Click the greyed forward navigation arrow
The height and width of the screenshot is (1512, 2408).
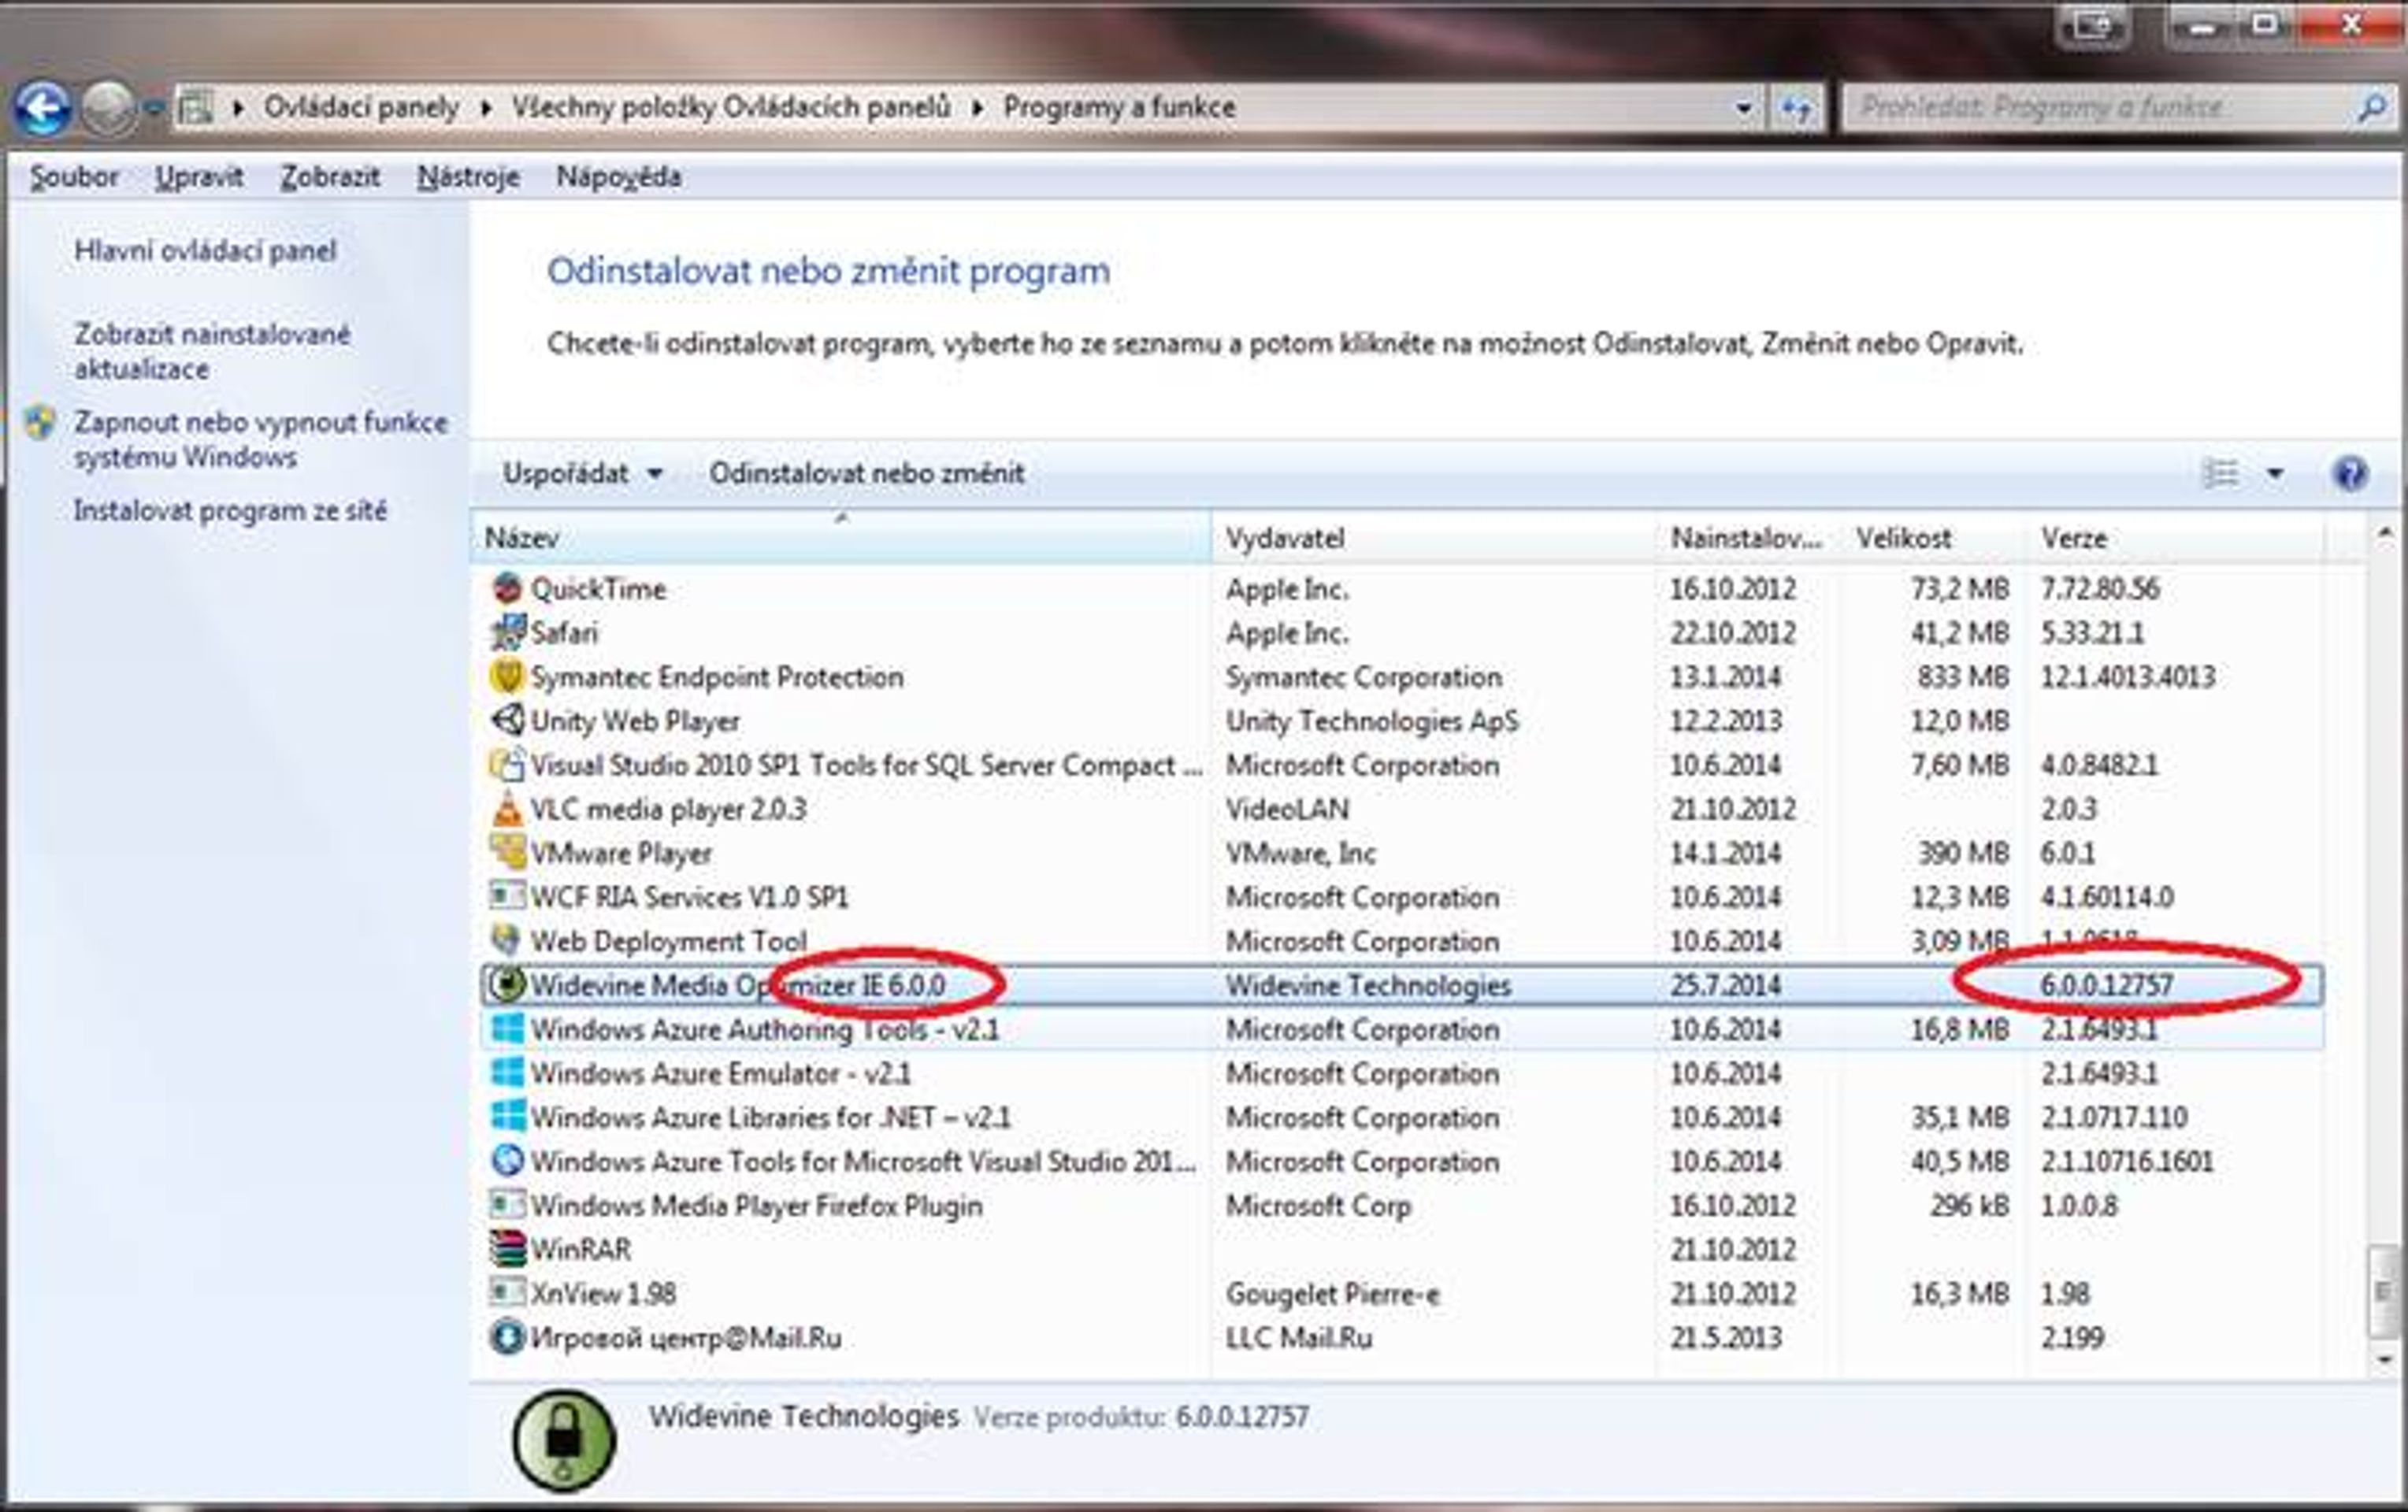108,108
